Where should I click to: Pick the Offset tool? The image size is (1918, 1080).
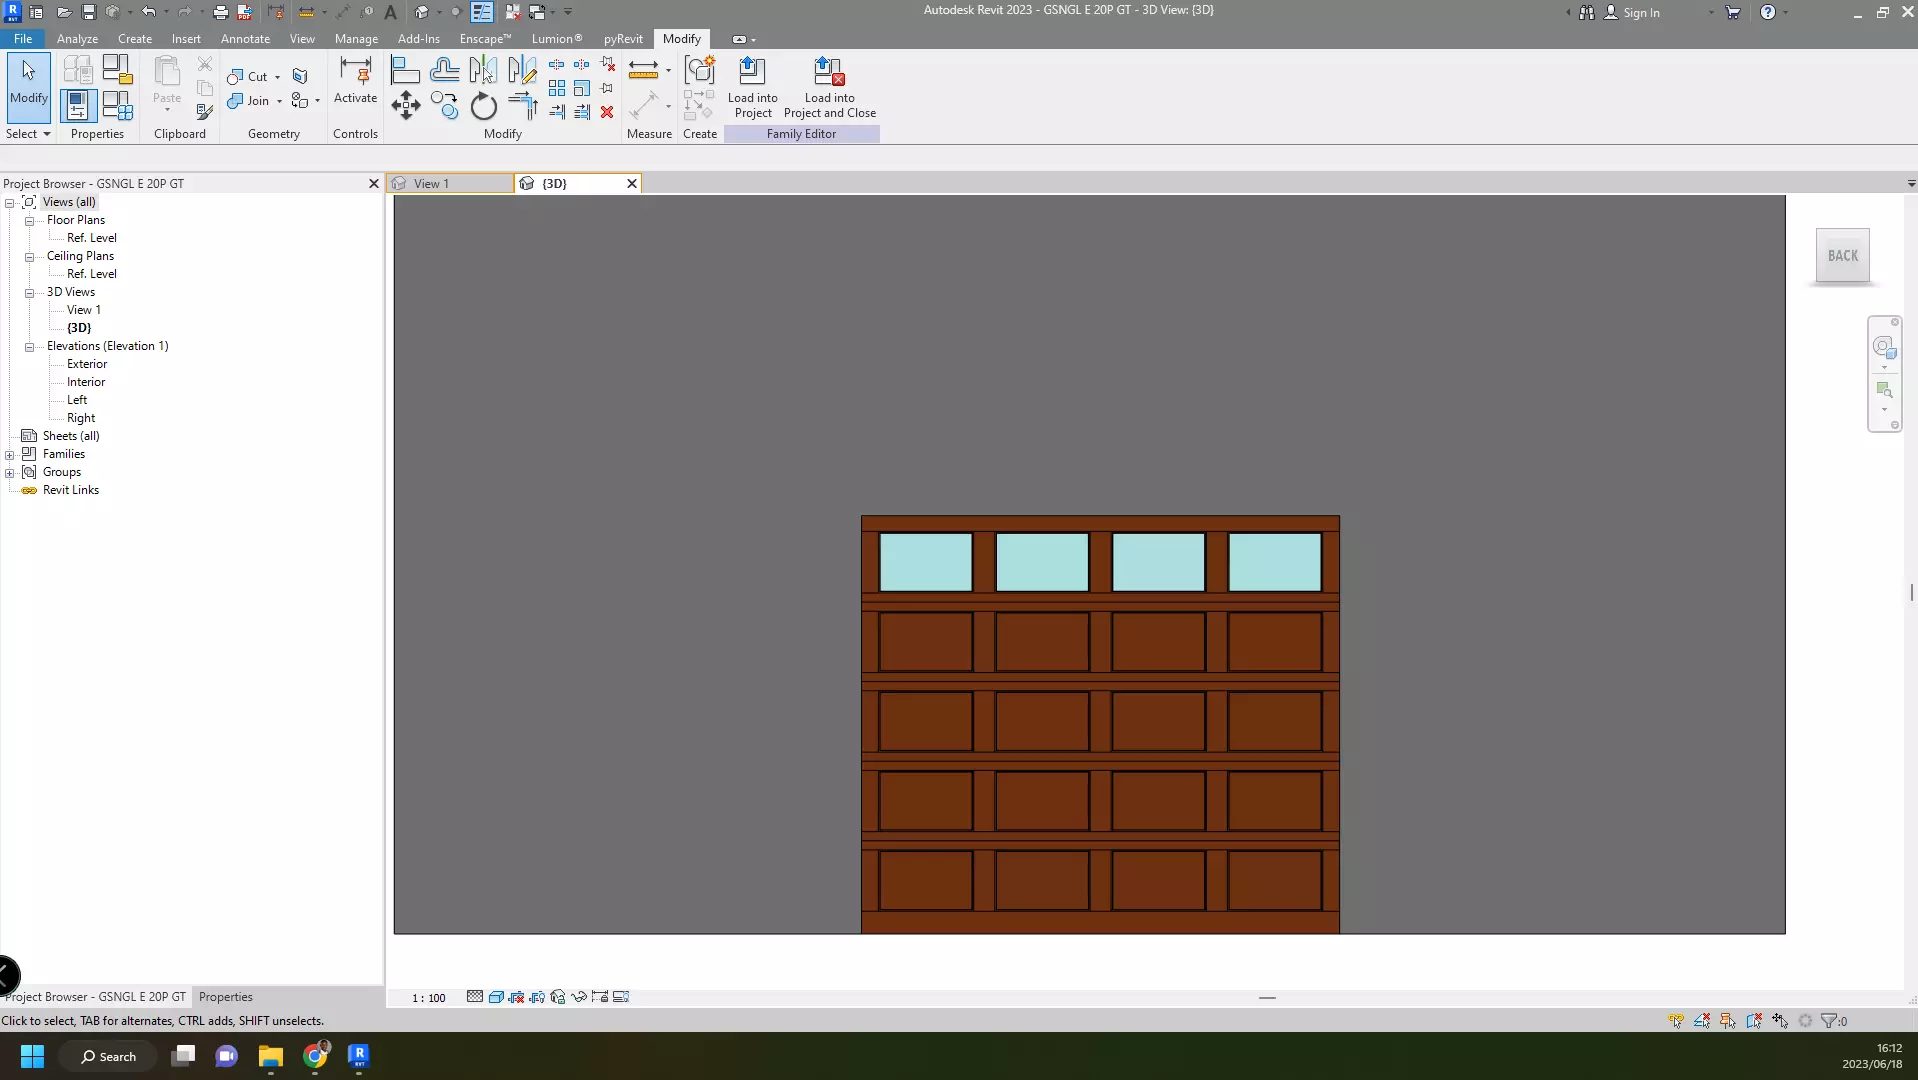pyautogui.click(x=445, y=70)
